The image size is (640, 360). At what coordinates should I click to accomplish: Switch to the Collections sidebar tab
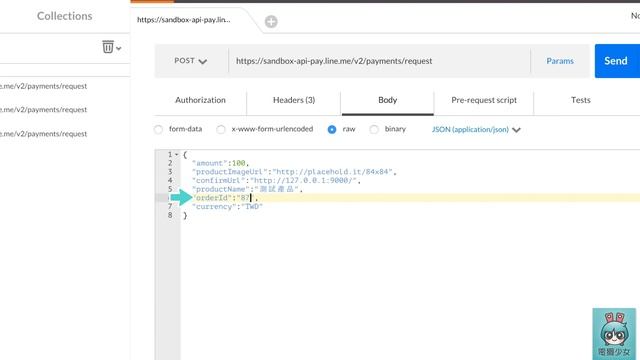point(64,16)
